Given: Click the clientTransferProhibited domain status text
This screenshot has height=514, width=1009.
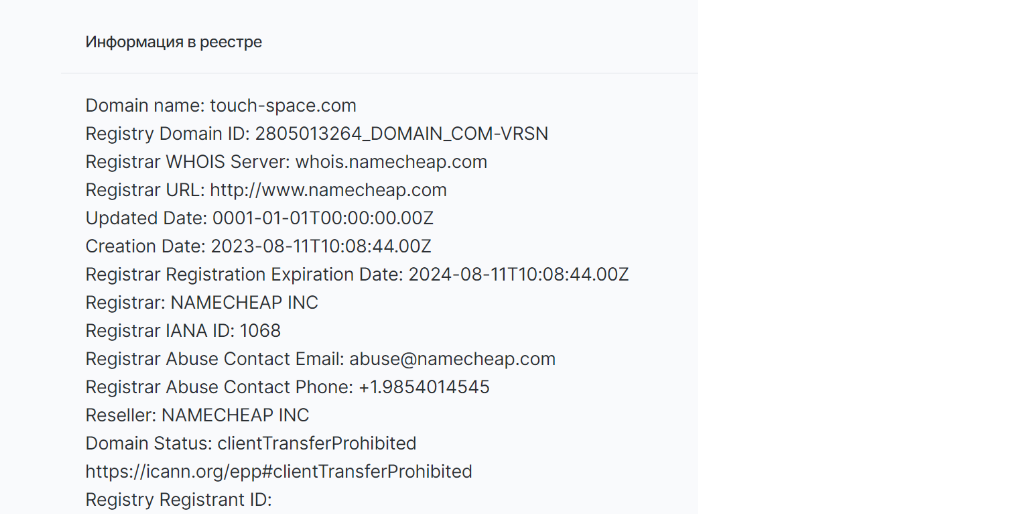Looking at the screenshot, I should click(317, 444).
